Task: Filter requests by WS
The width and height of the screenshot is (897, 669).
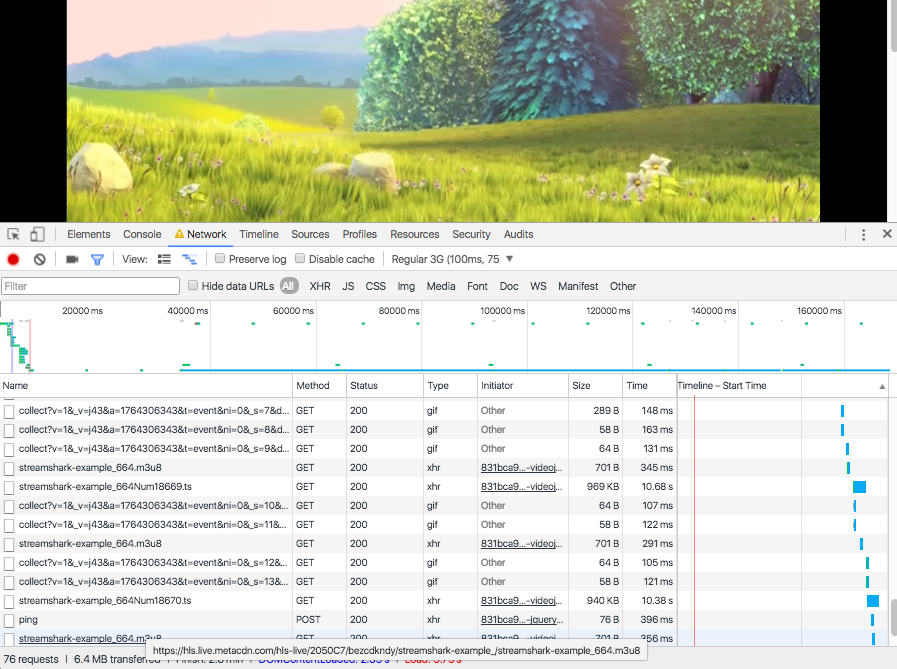Action: [538, 286]
